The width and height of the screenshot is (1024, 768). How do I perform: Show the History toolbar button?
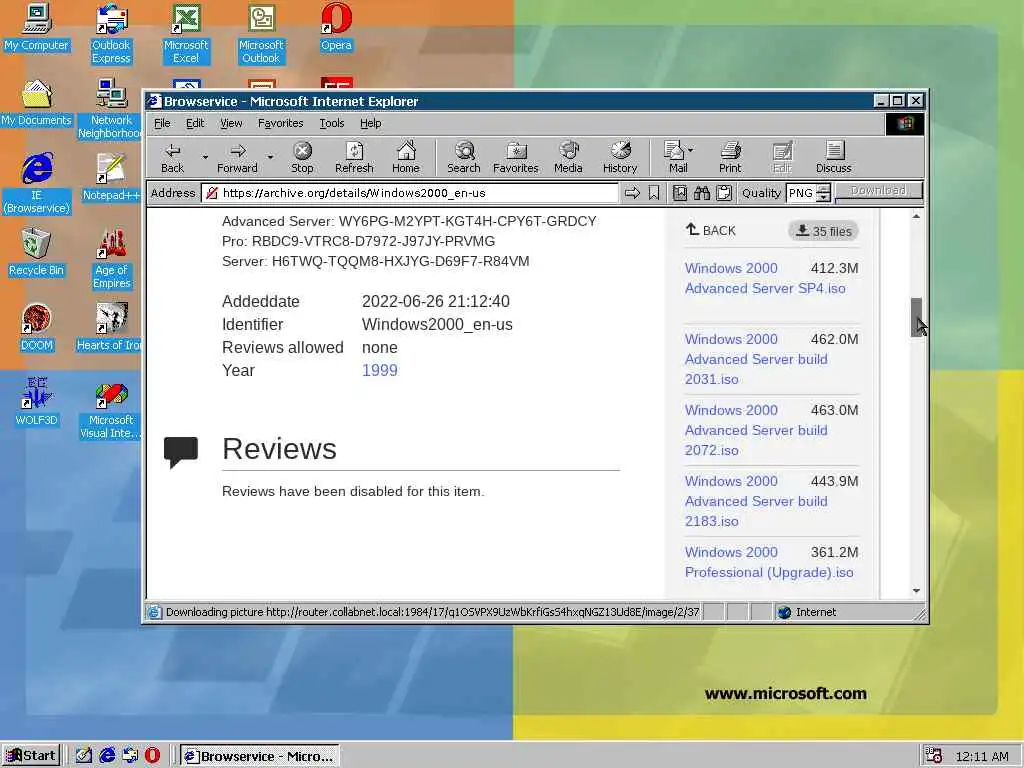(620, 157)
